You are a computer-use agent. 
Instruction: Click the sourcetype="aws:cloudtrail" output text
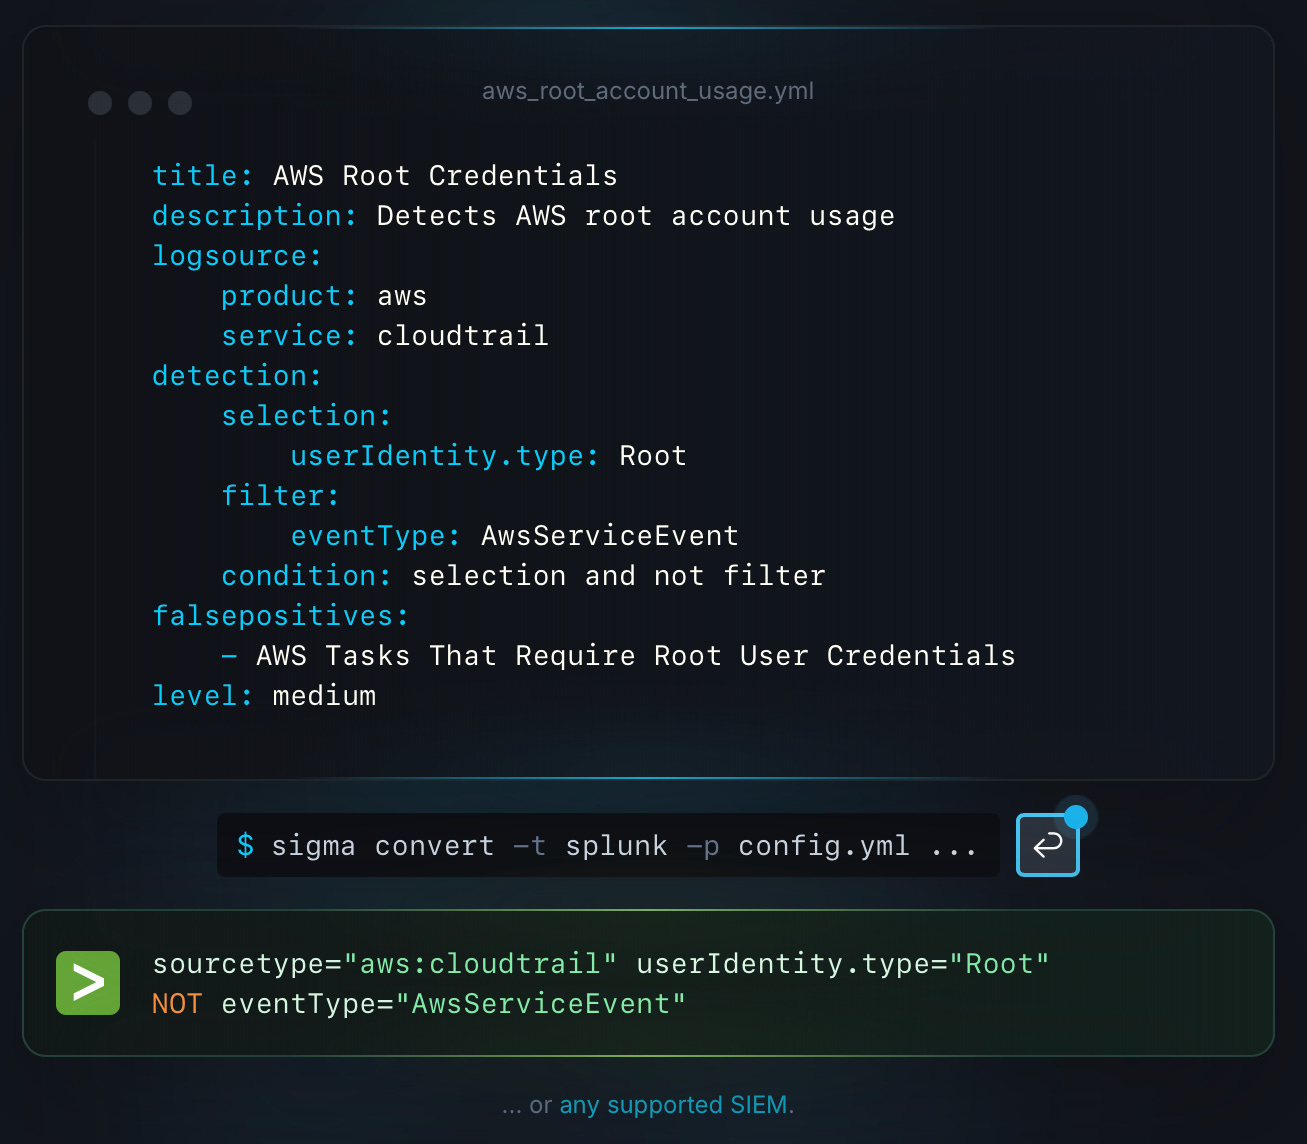385,964
